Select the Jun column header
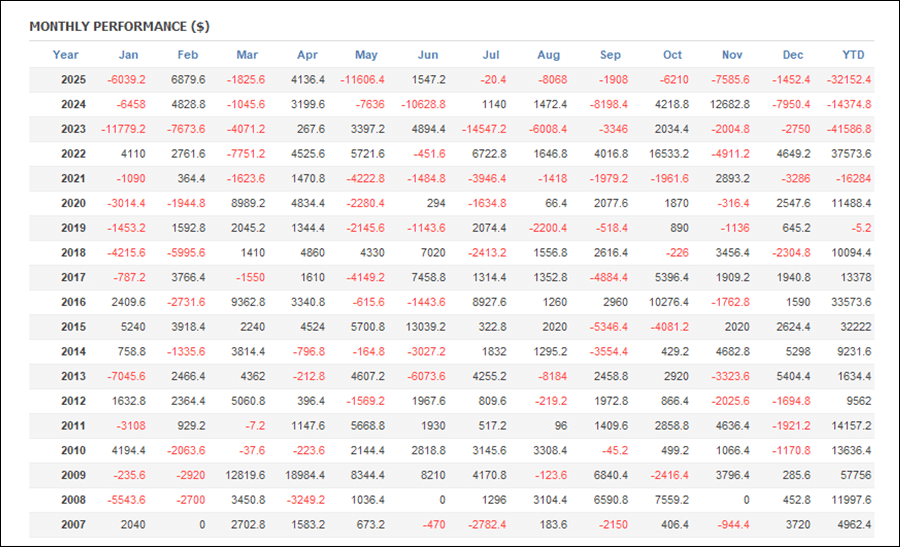Viewport: 900px width, 547px height. pyautogui.click(x=427, y=55)
